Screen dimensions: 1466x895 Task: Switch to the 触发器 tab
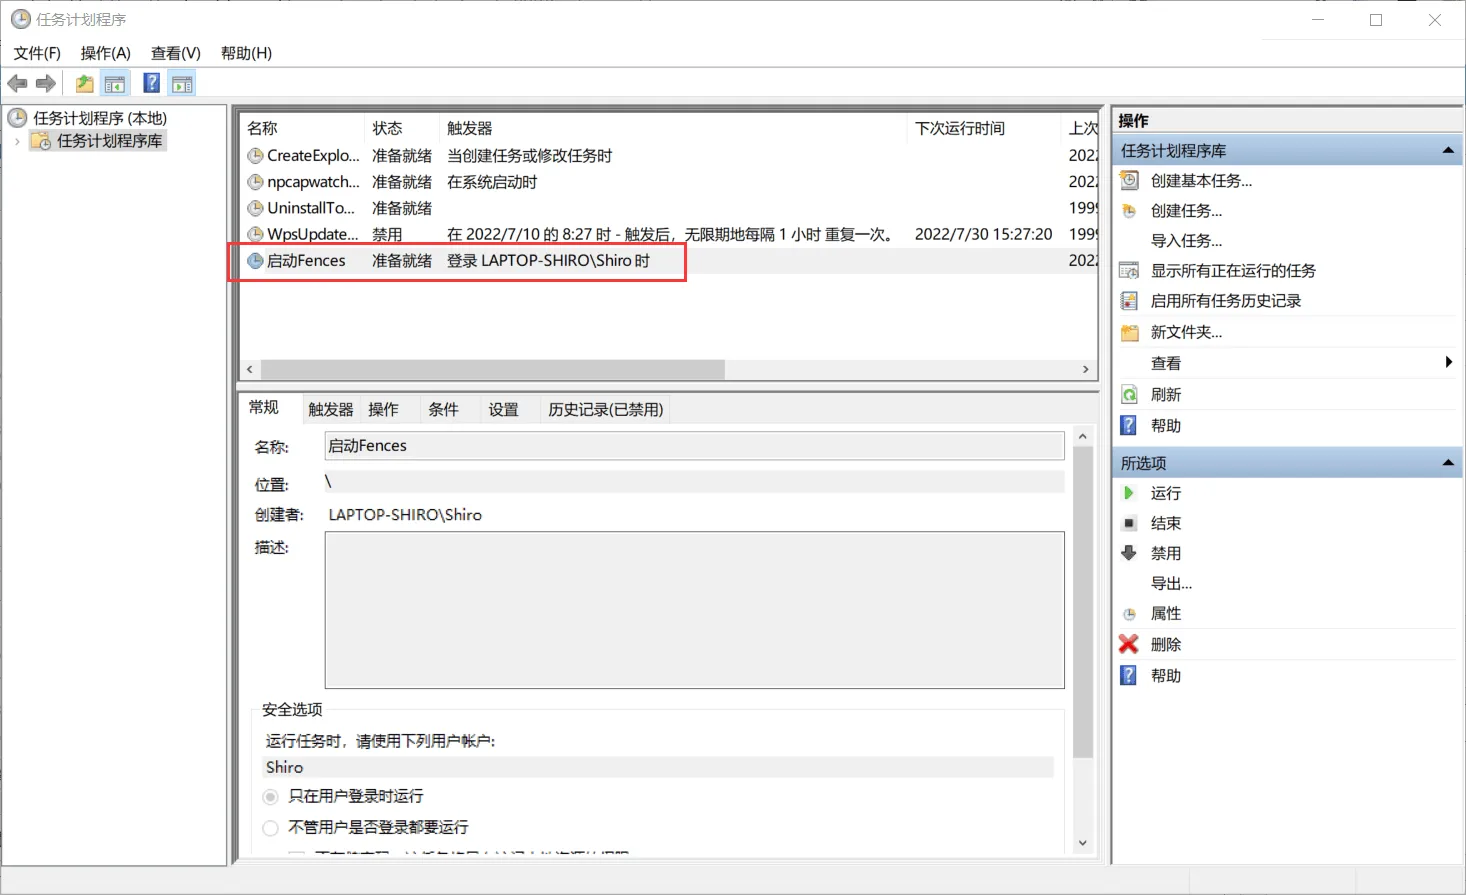(331, 409)
